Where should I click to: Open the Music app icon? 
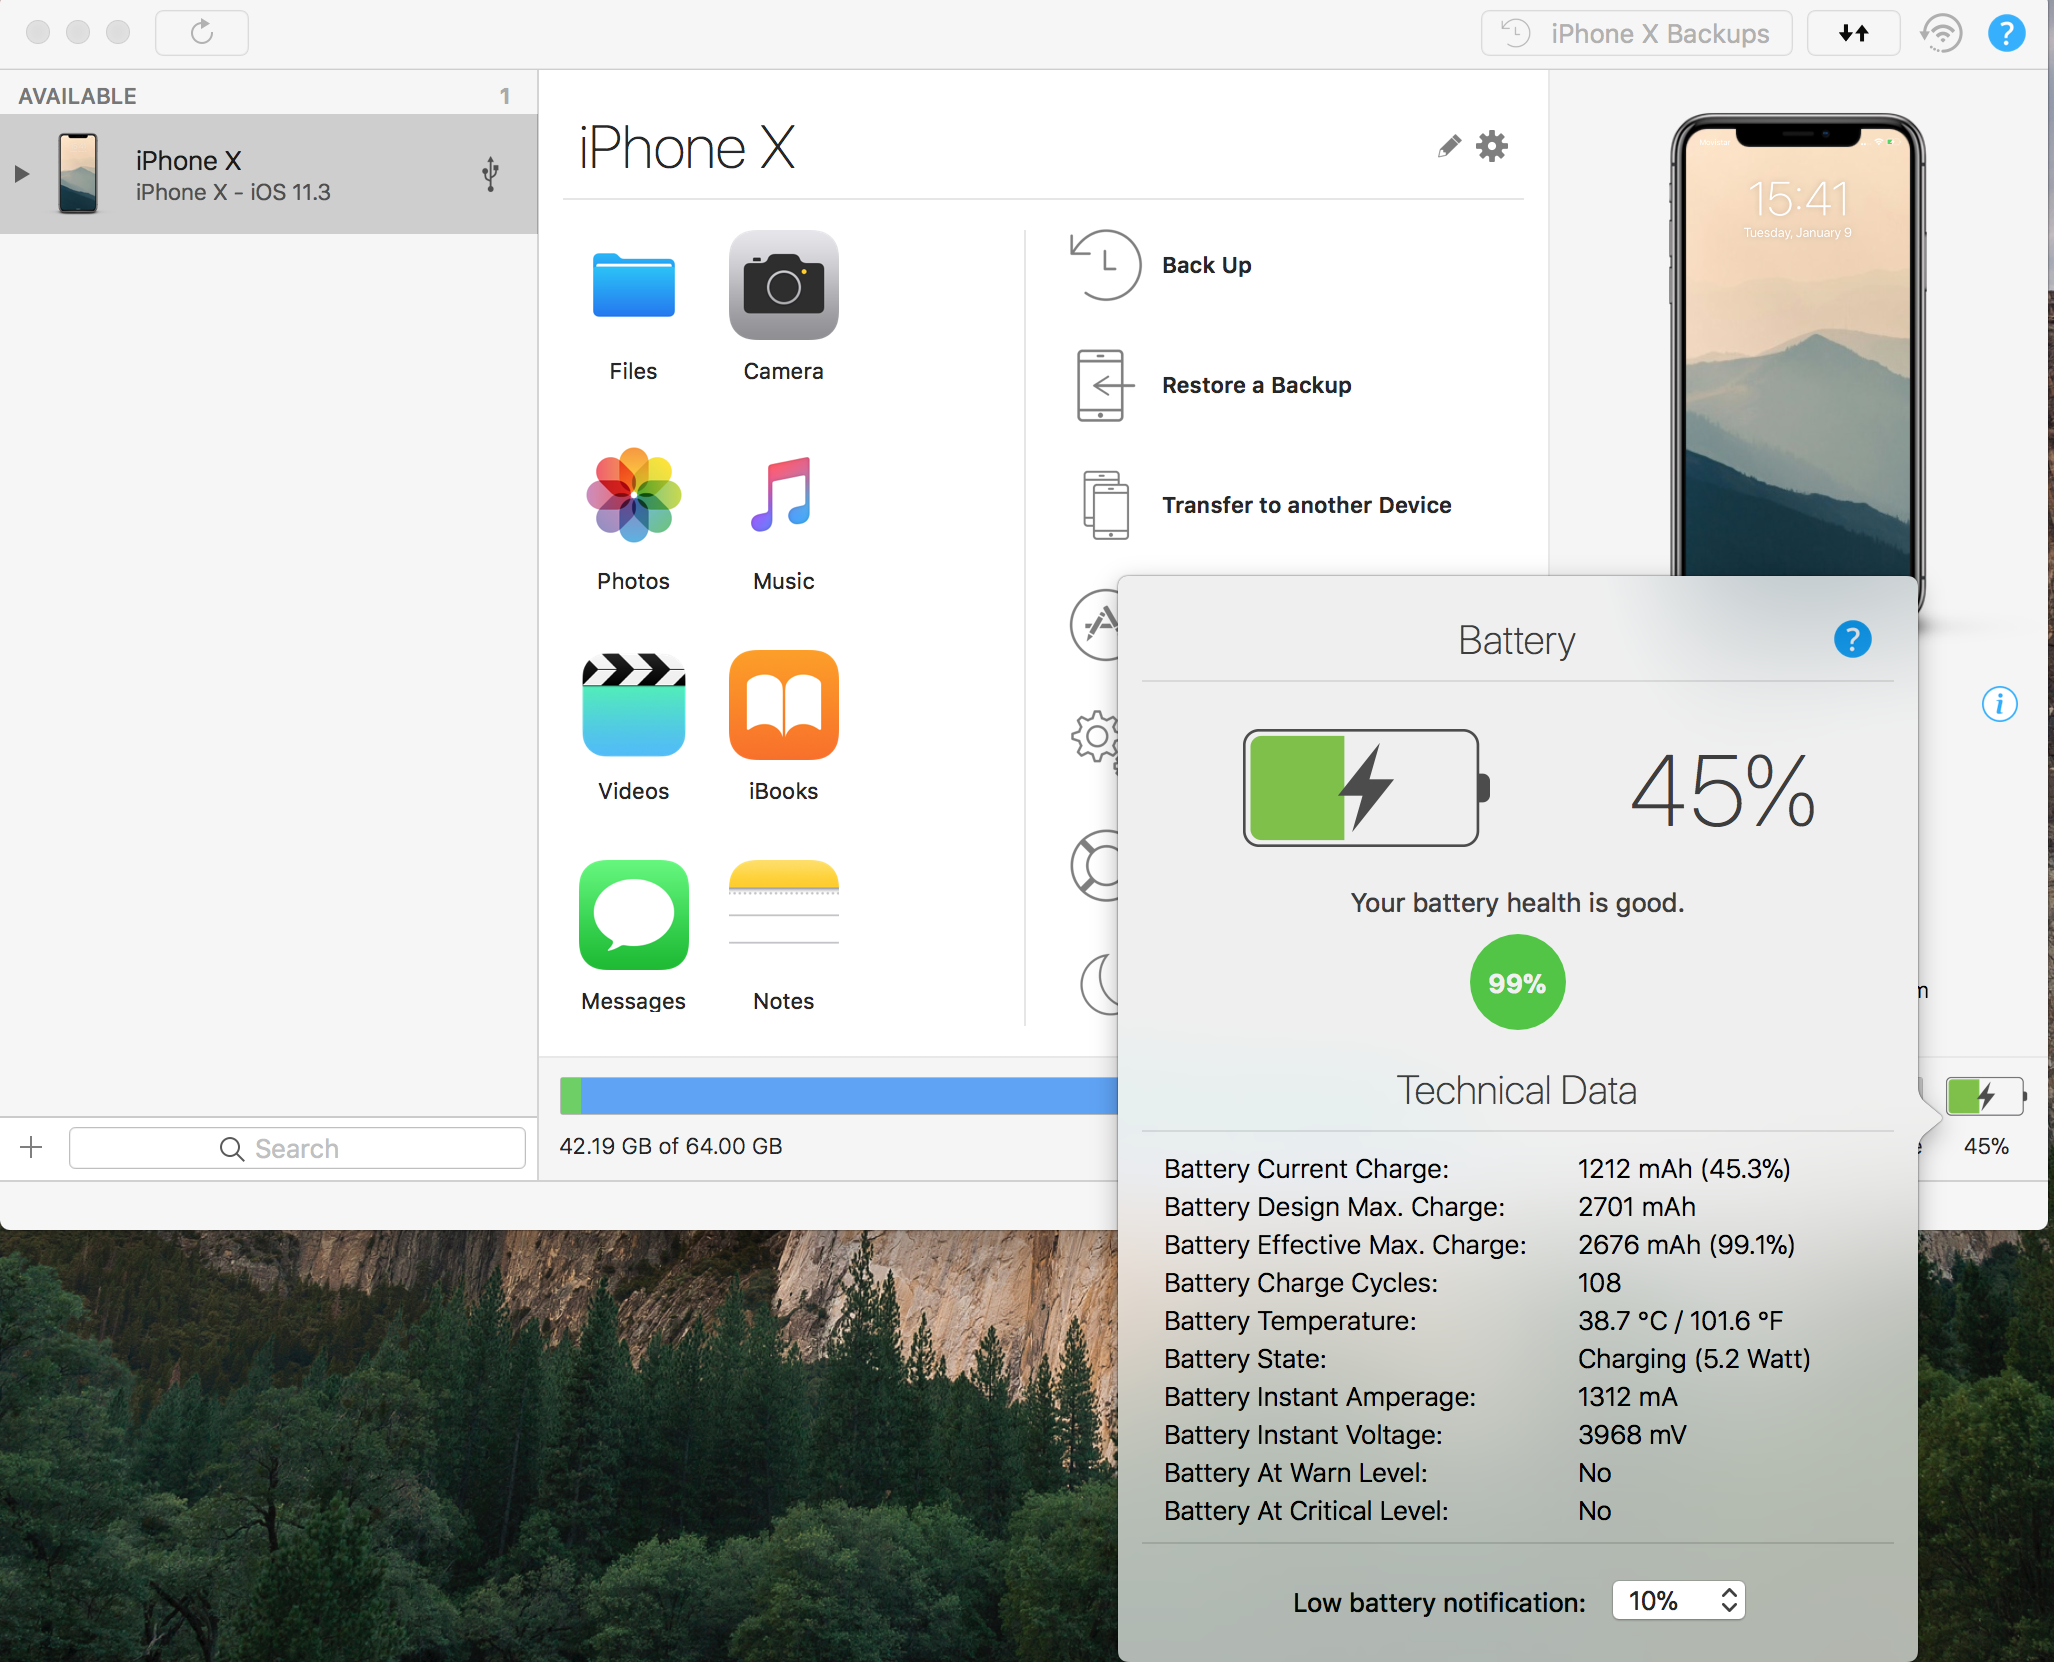click(x=783, y=495)
